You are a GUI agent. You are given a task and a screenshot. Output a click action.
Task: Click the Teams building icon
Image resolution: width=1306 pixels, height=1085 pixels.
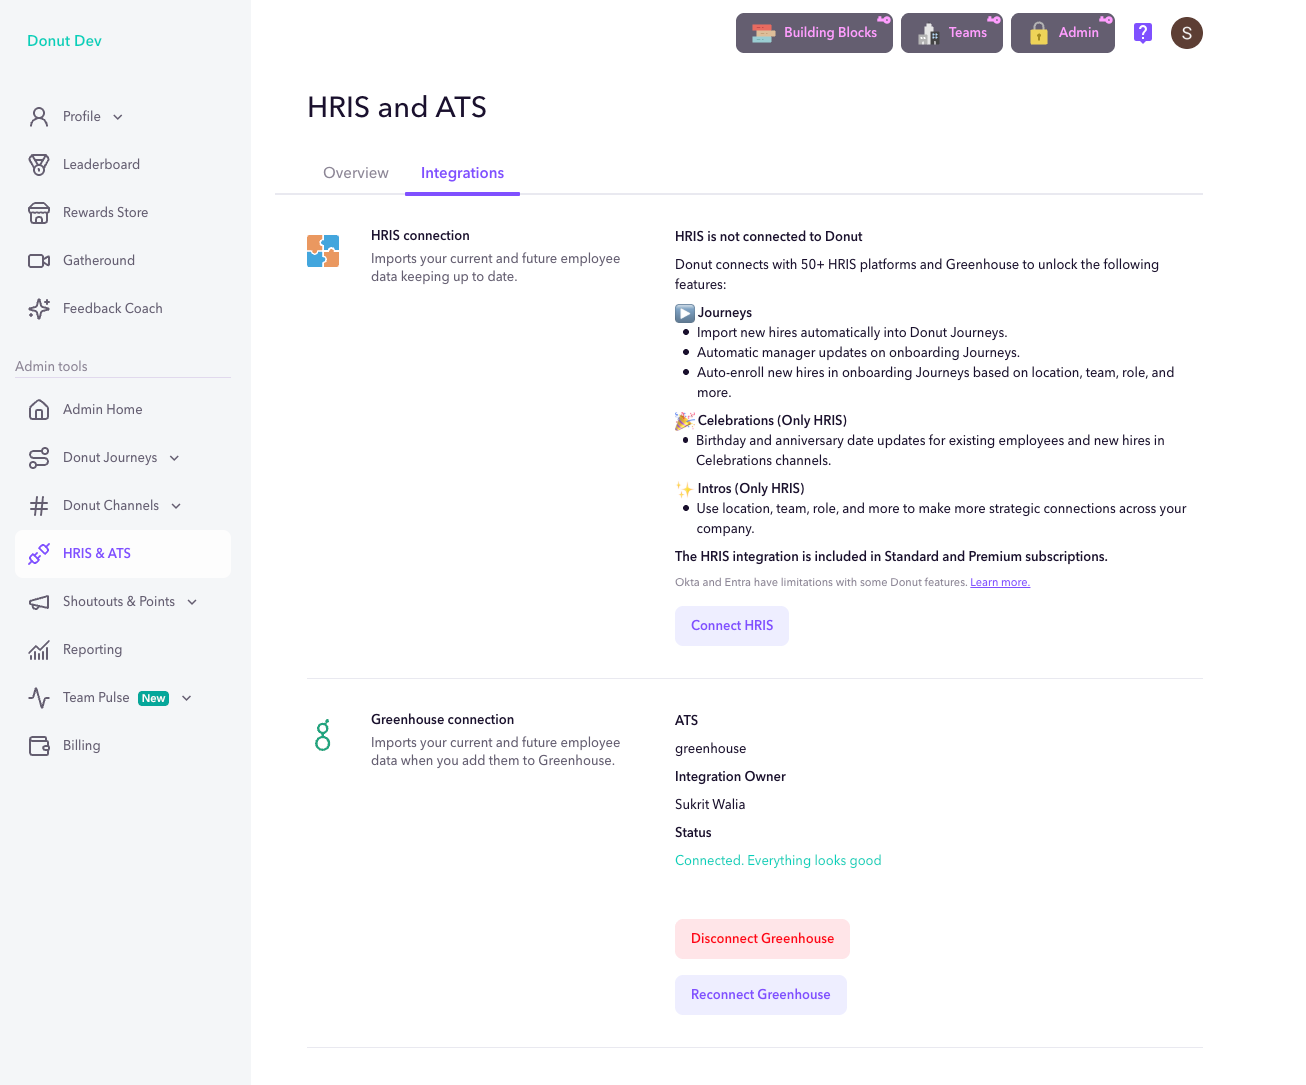tap(929, 33)
